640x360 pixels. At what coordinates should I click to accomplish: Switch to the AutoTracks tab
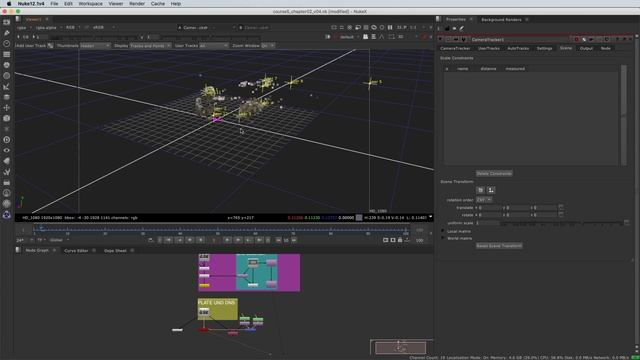(x=518, y=49)
